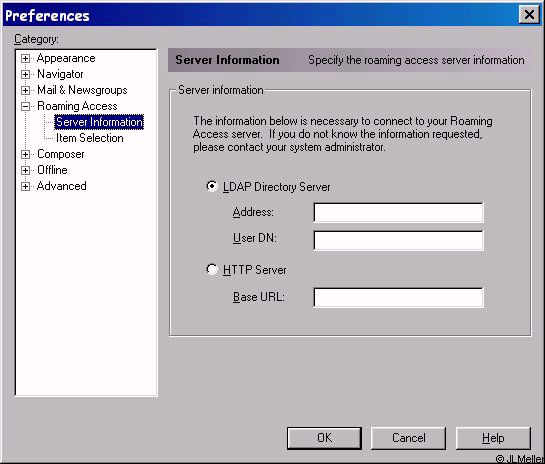This screenshot has height=464, width=545.
Task: Expand Mail & Newsgroups tree node
Action: (25, 90)
